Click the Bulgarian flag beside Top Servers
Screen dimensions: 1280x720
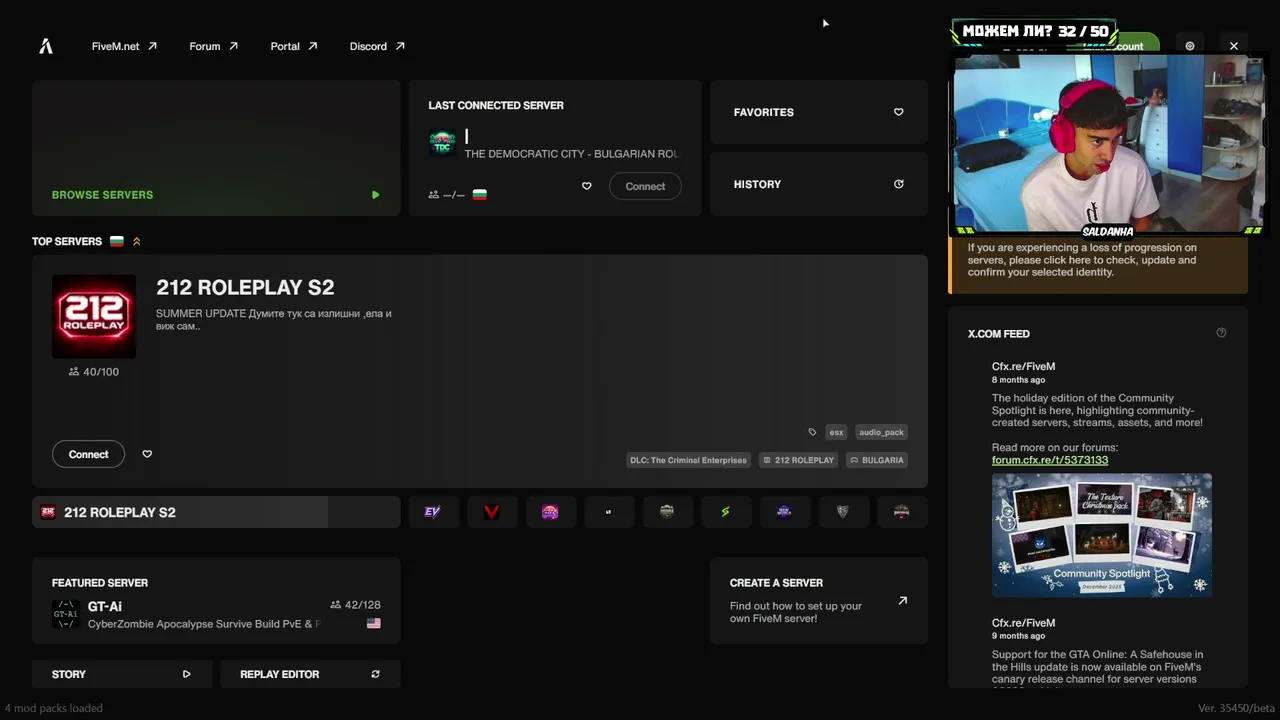[x=117, y=241]
